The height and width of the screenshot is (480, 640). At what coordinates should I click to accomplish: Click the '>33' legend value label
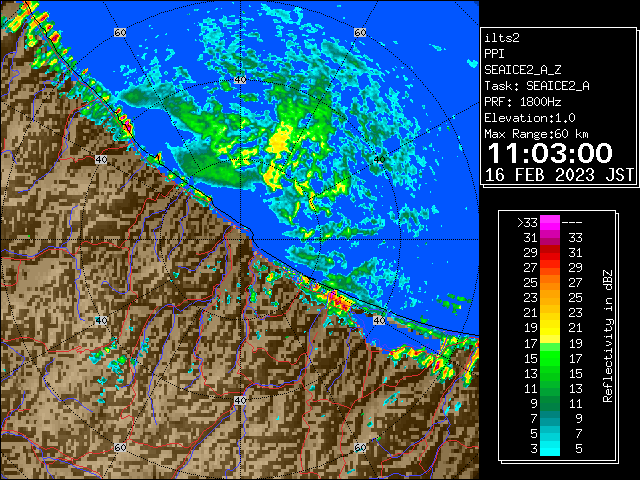point(527,223)
